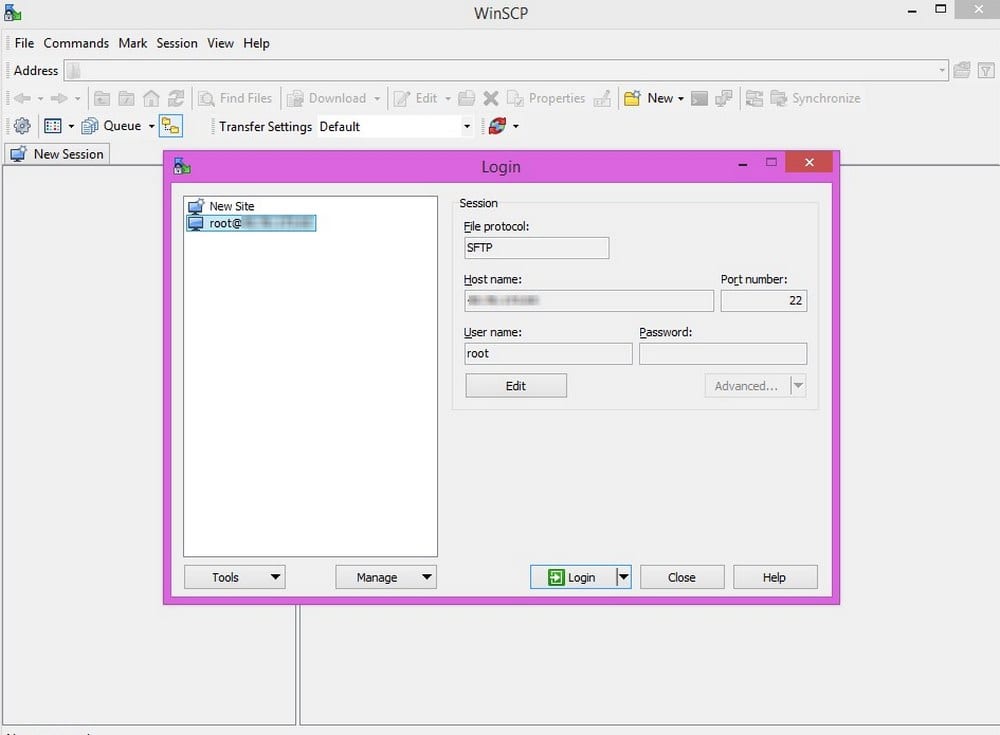Click the view style grid icon

click(53, 126)
